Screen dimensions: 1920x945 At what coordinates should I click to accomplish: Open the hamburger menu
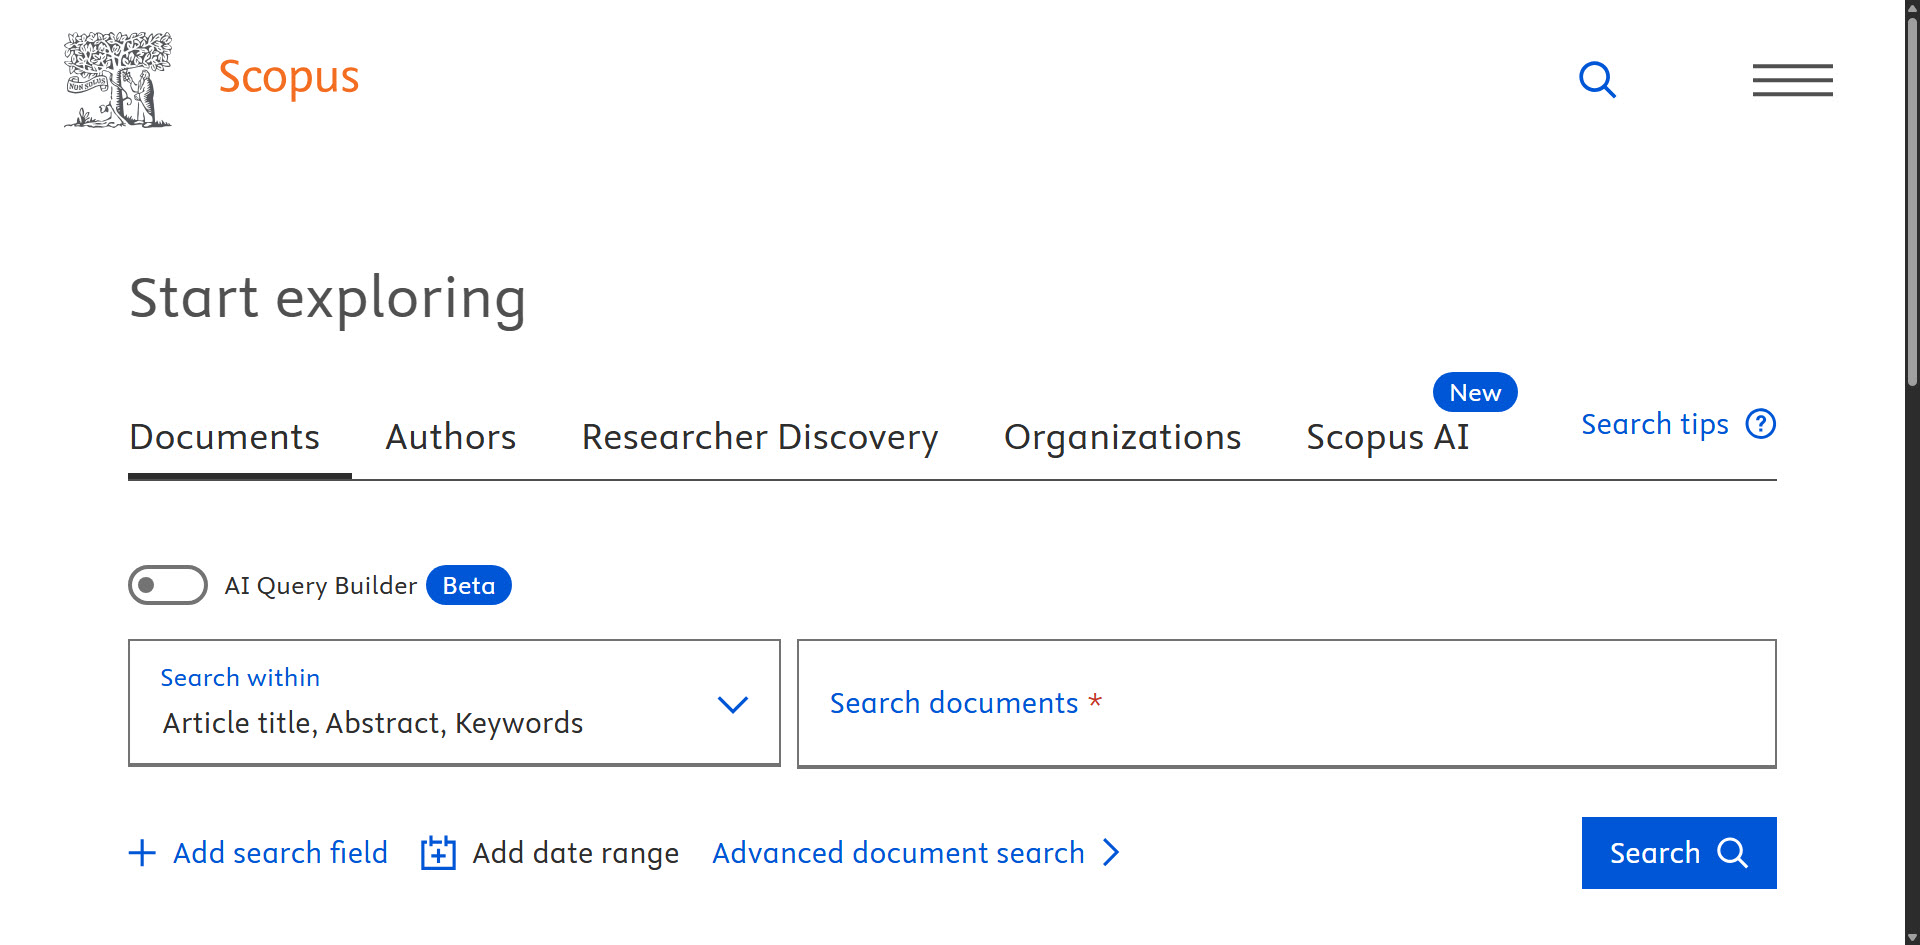1792,80
